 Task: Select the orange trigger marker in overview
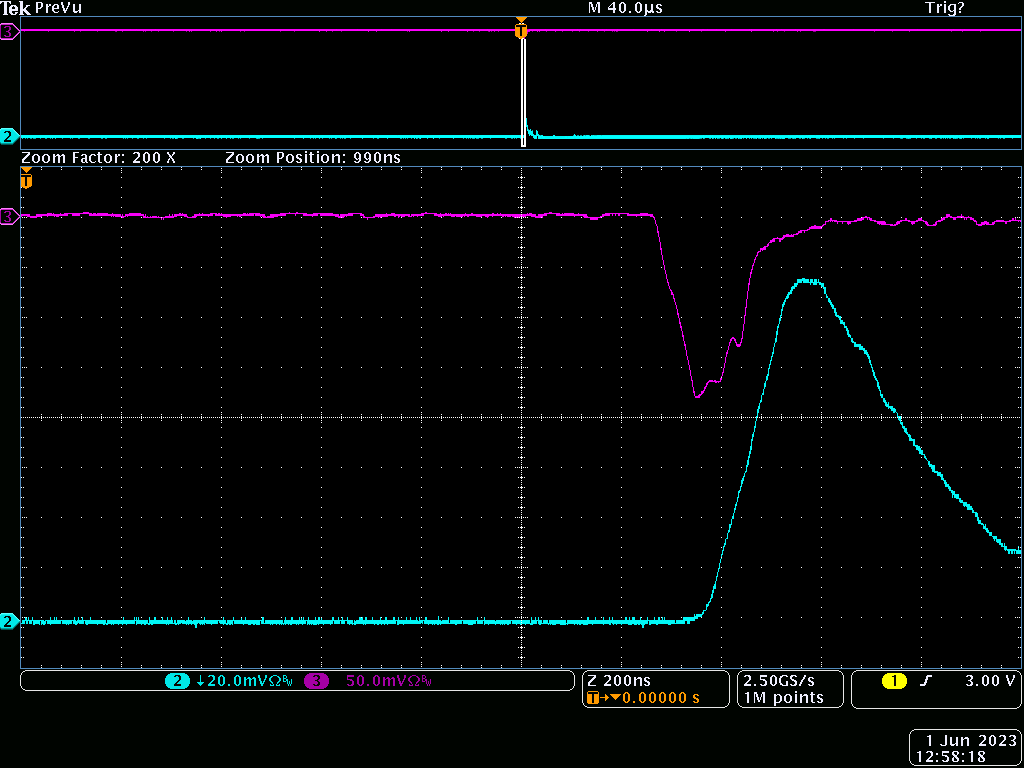pos(520,31)
